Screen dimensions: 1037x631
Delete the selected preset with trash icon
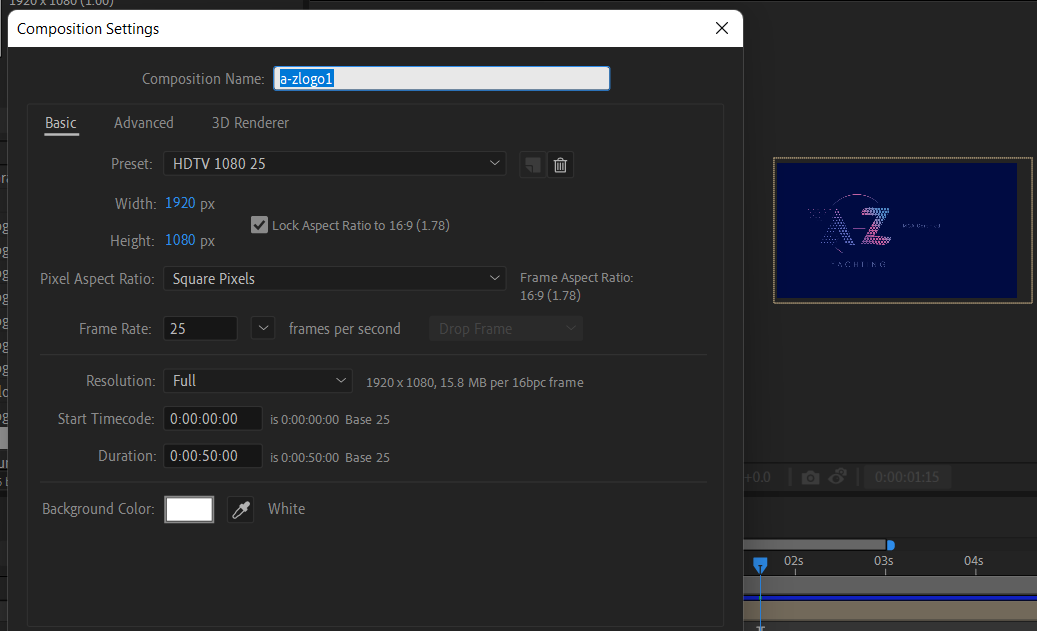tap(560, 164)
